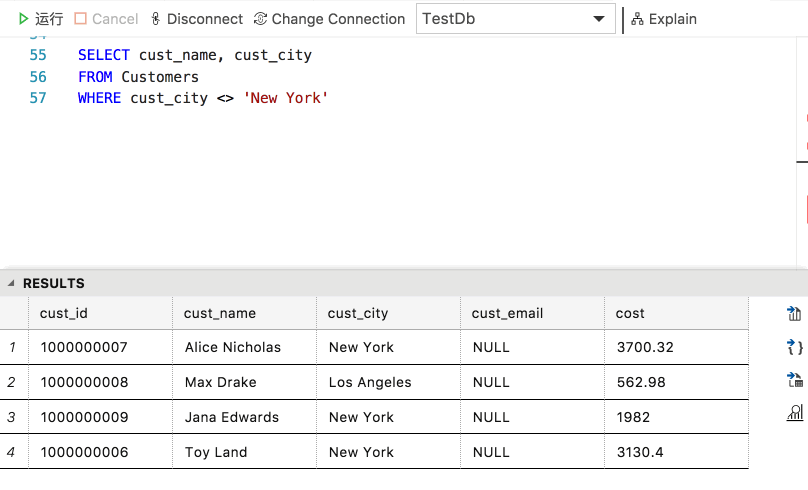
Task: Click cell 1000000009
Action: point(100,417)
